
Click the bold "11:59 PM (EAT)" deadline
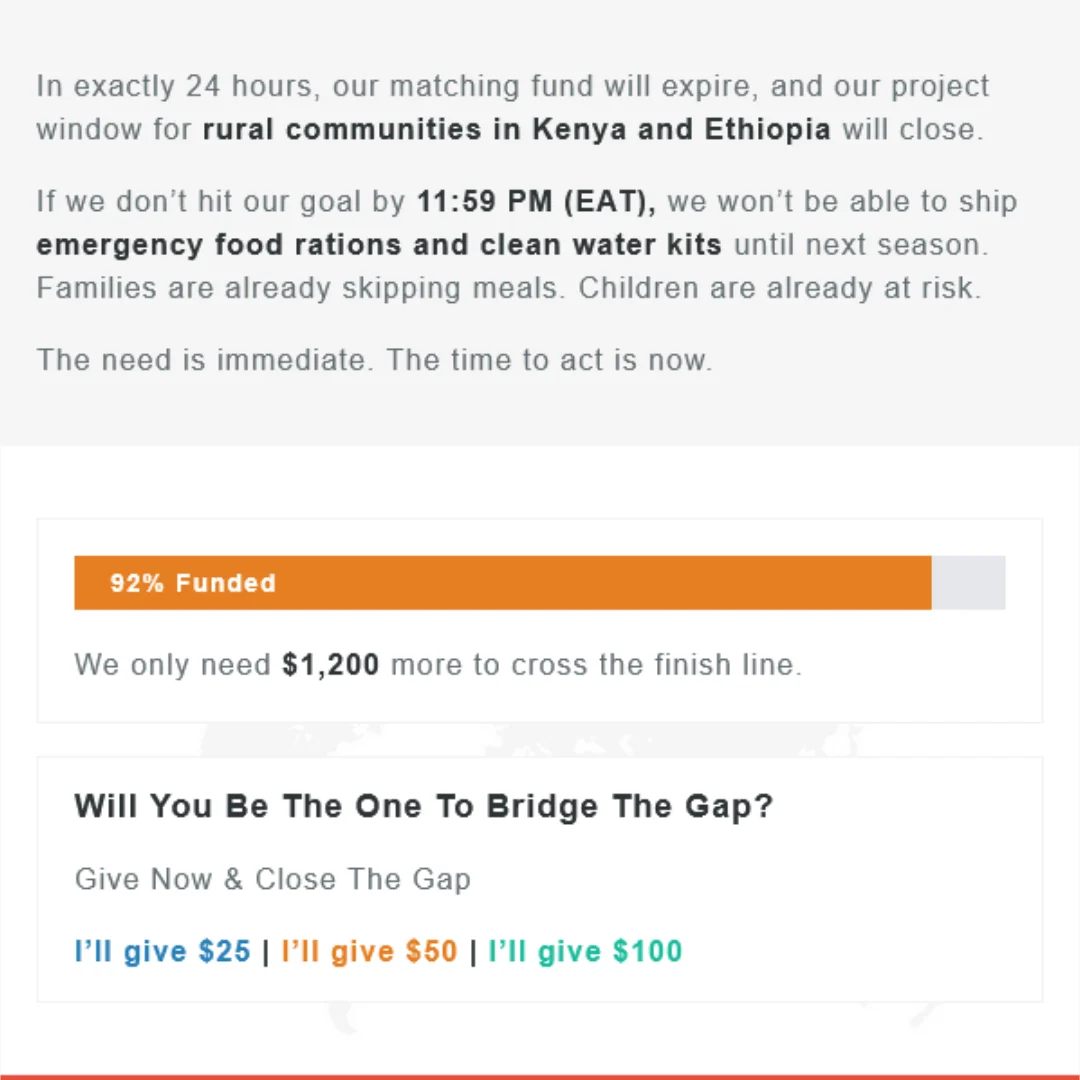click(536, 202)
